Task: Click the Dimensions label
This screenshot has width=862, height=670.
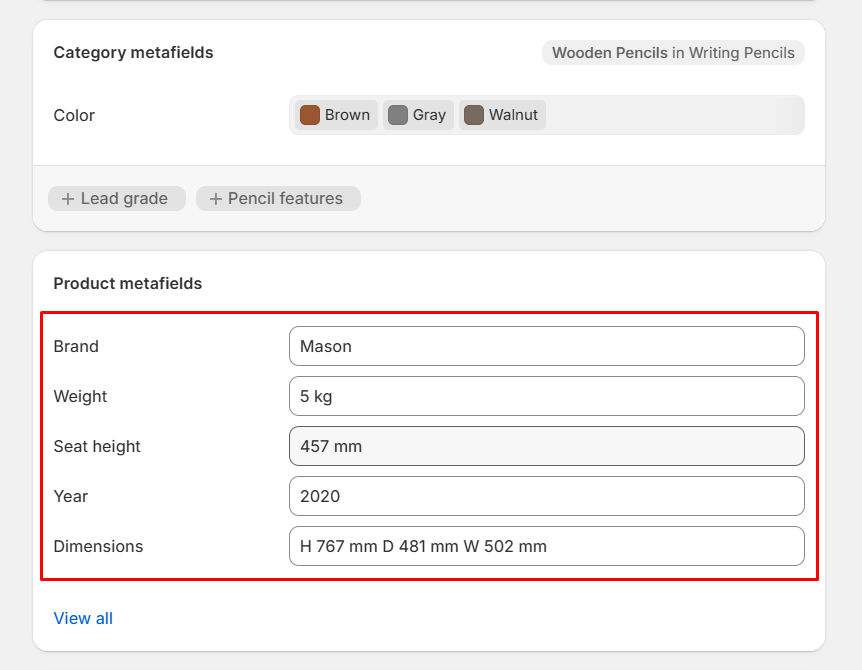Action: click(x=98, y=546)
